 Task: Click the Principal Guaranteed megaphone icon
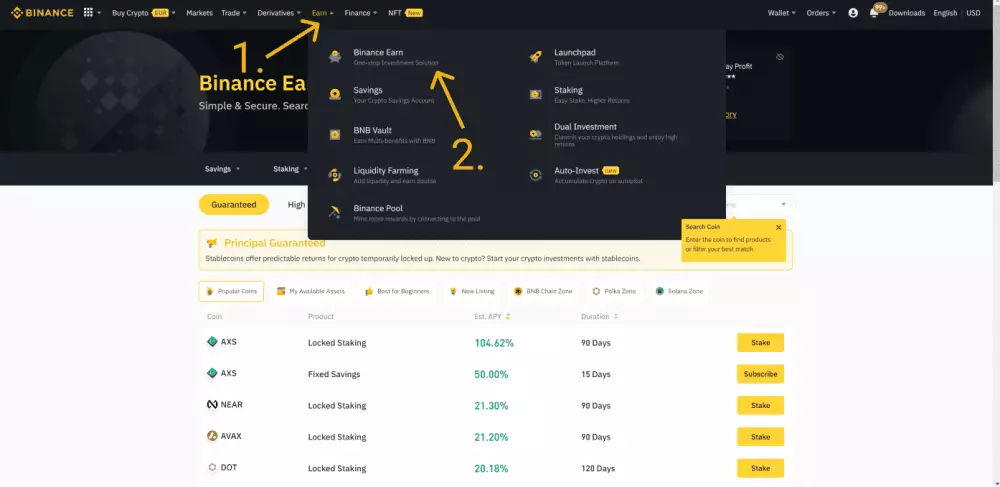tap(212, 243)
